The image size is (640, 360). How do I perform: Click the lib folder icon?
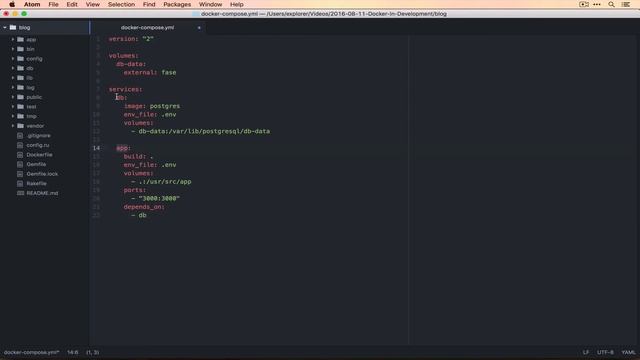[x=20, y=78]
